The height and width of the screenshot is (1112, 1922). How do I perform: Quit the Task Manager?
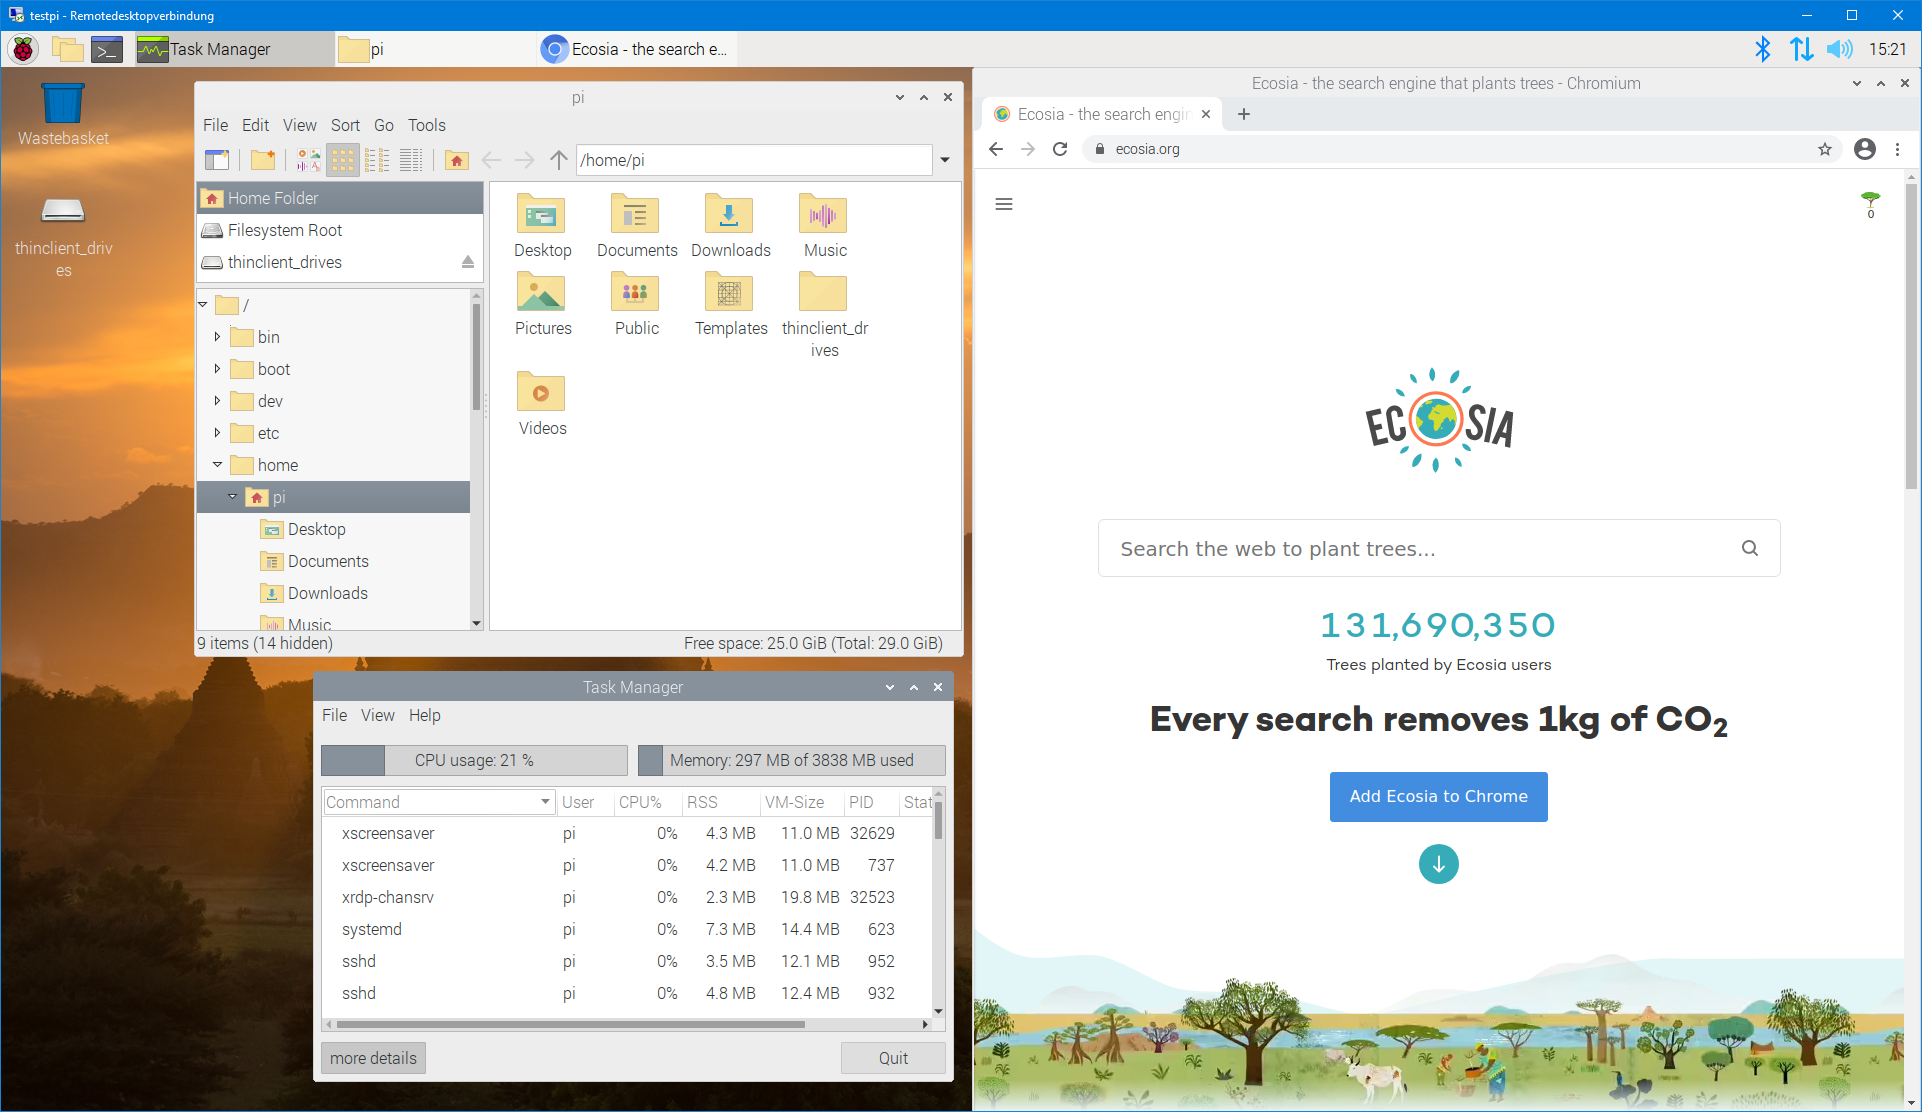tap(893, 1058)
